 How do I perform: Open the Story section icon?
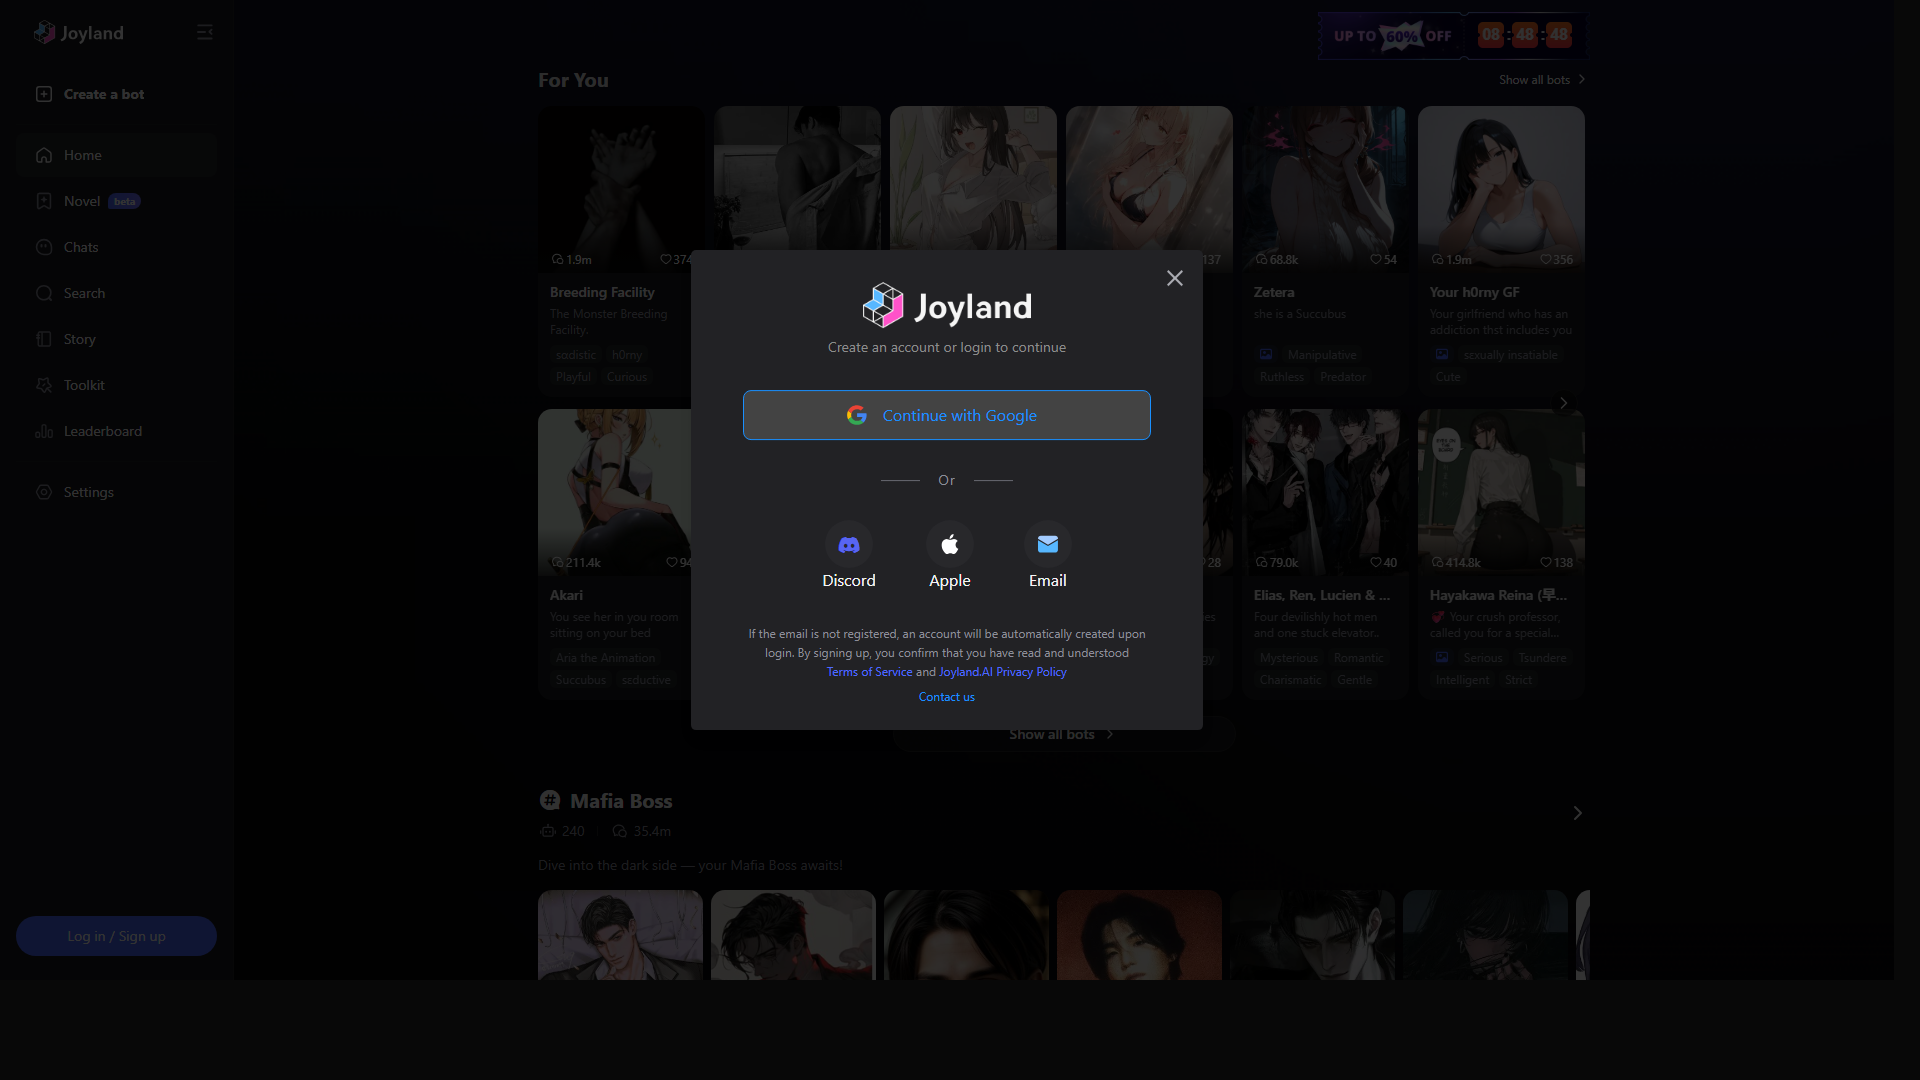pyautogui.click(x=43, y=339)
